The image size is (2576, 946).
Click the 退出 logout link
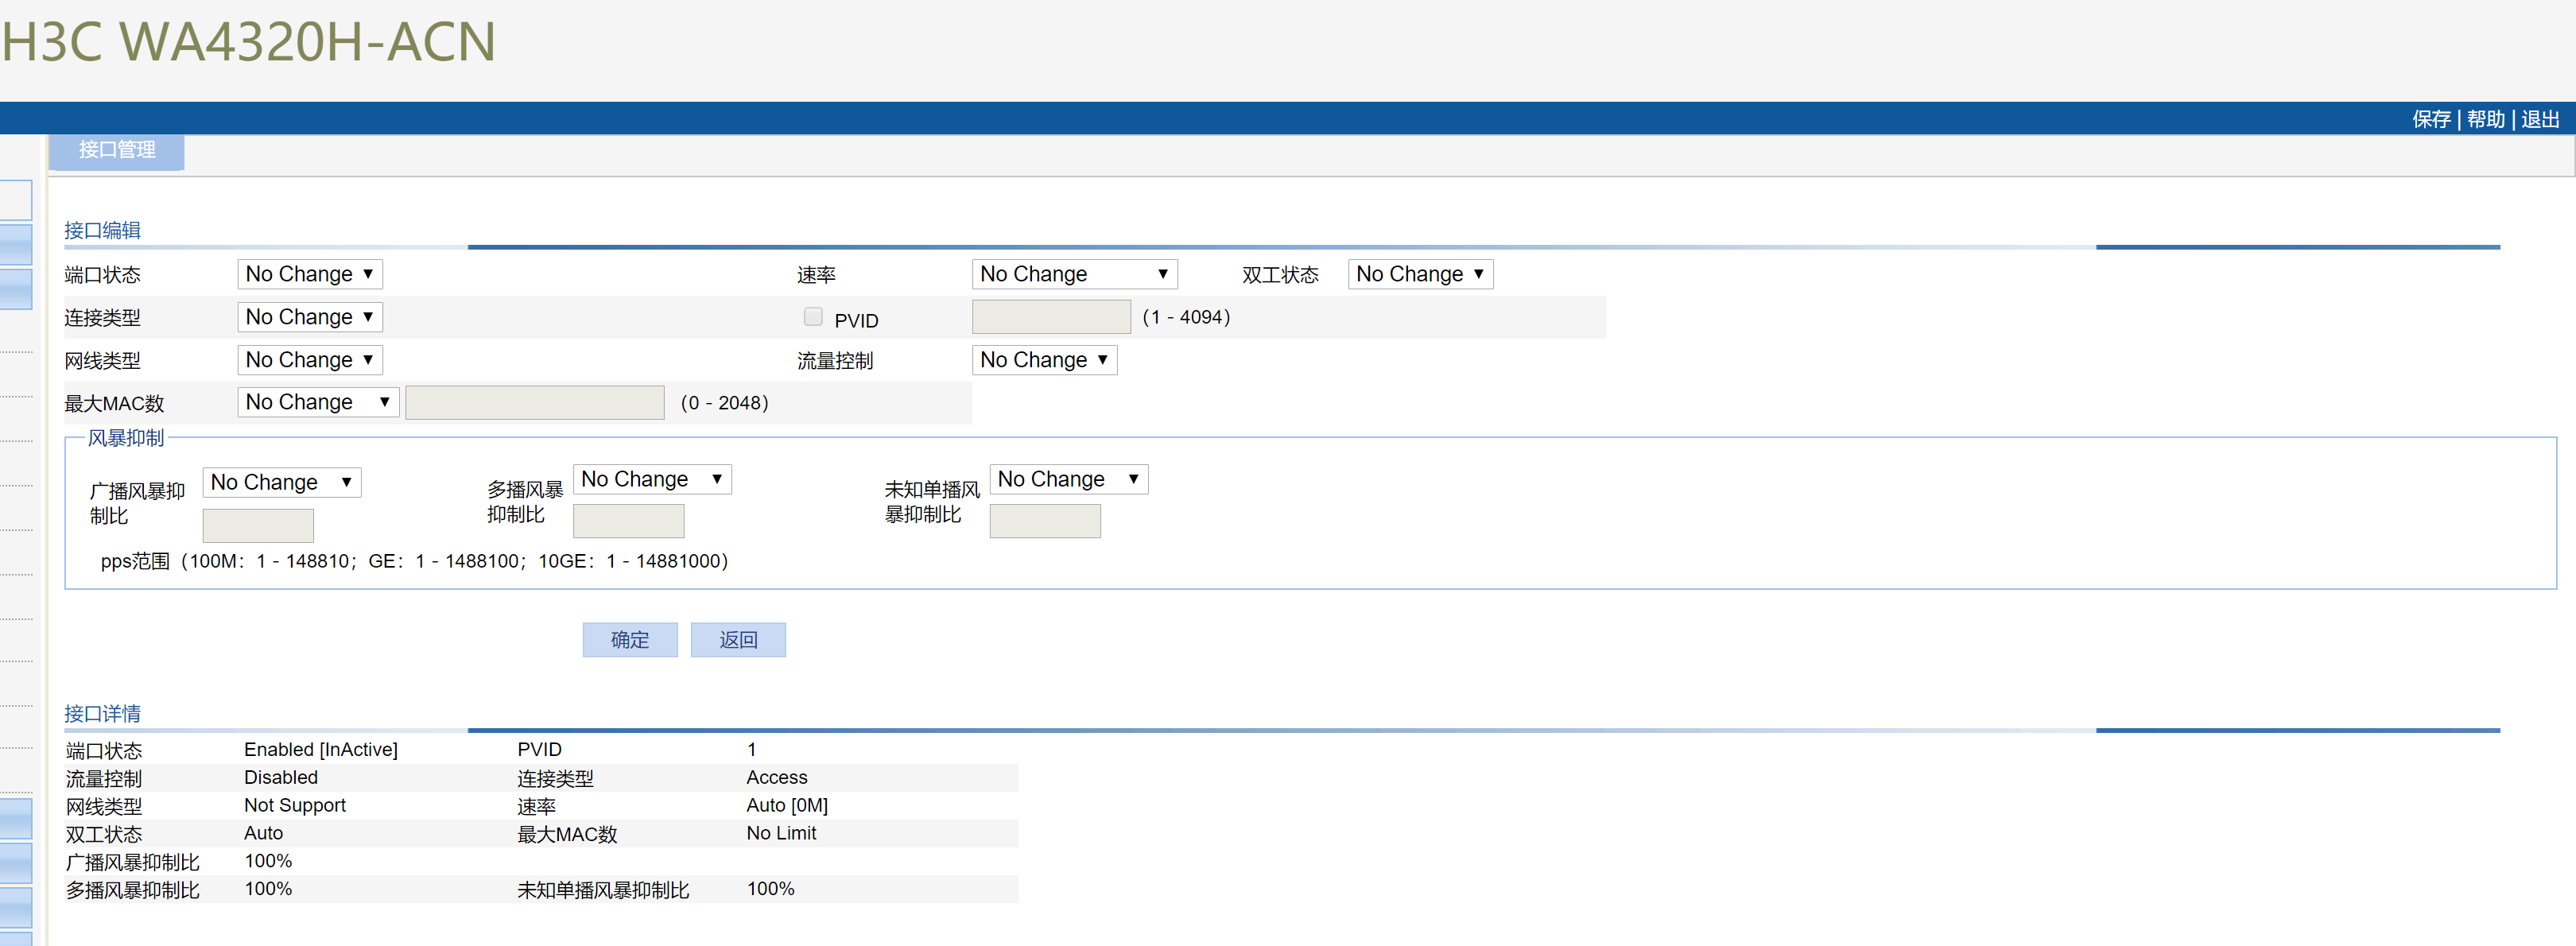[2540, 120]
